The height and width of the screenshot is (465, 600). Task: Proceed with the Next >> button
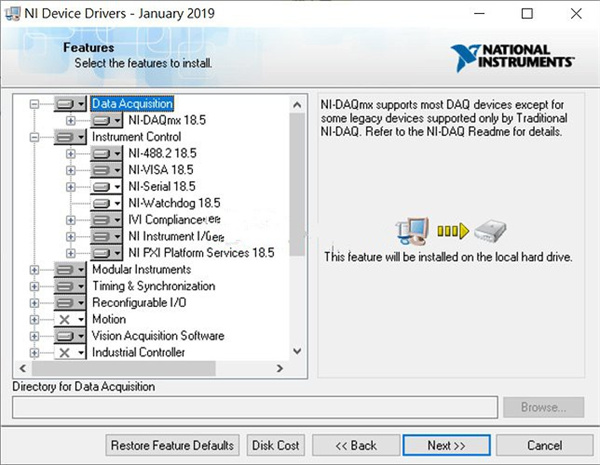coord(447,445)
